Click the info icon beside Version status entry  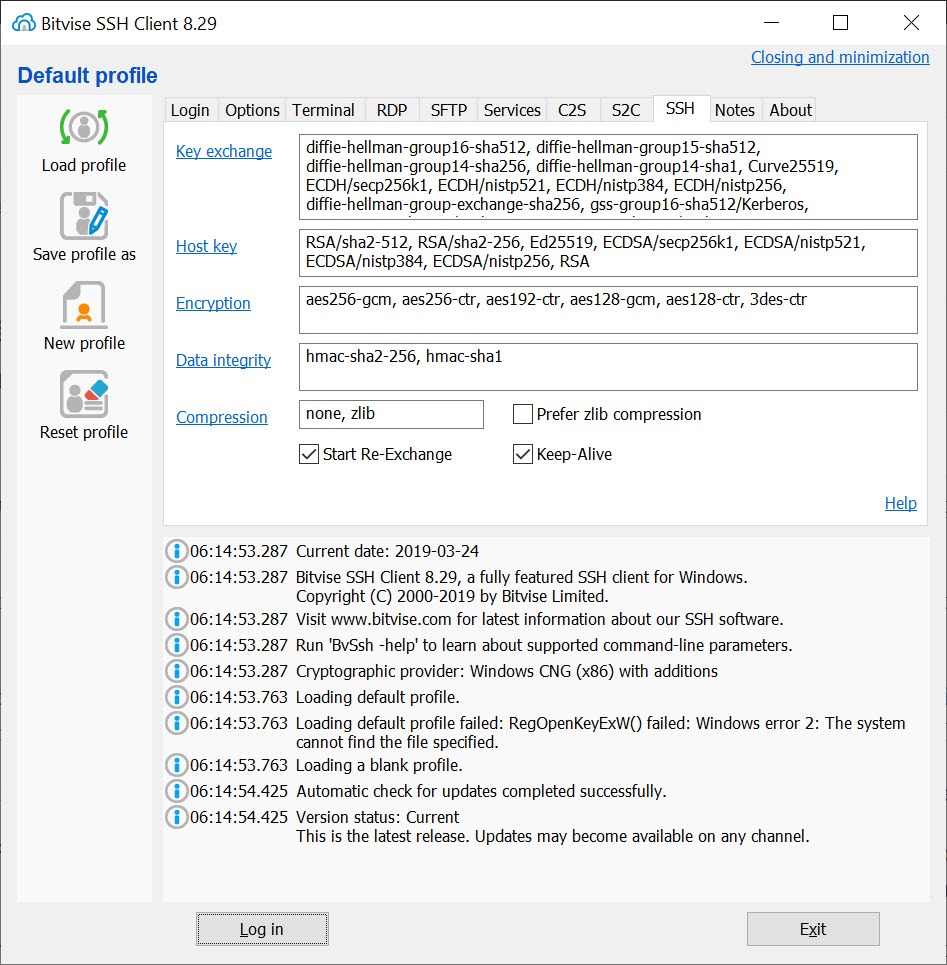(x=177, y=817)
